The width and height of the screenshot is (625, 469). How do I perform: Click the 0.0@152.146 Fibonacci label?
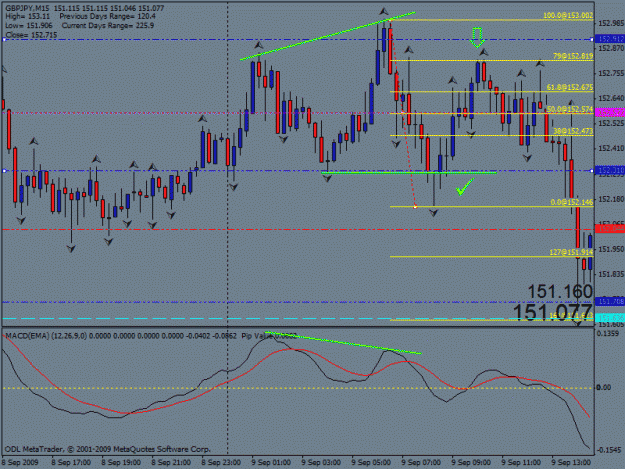(x=572, y=202)
